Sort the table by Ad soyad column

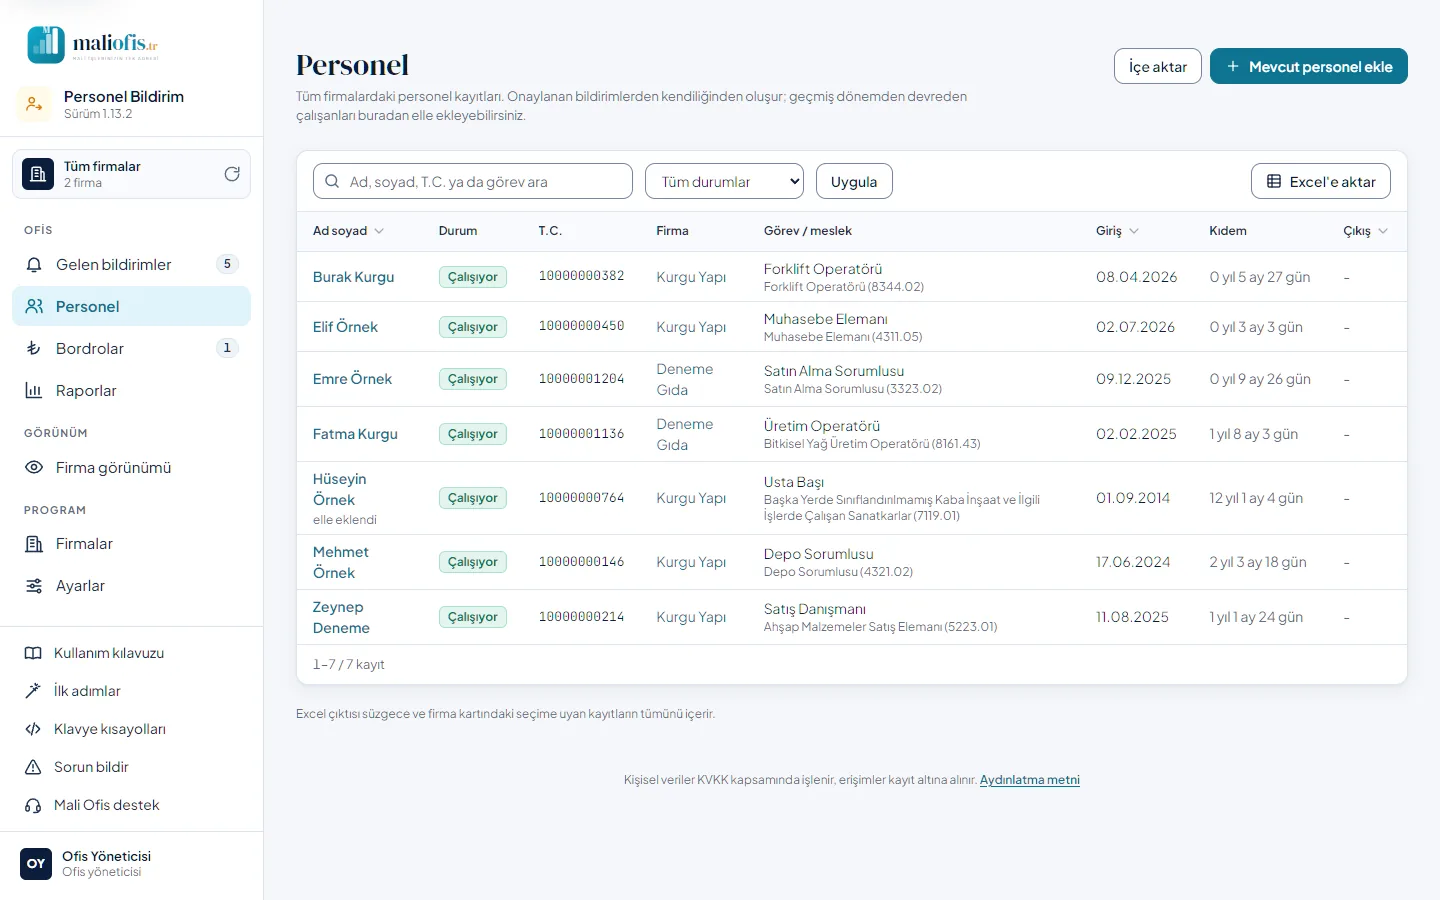pyautogui.click(x=348, y=231)
